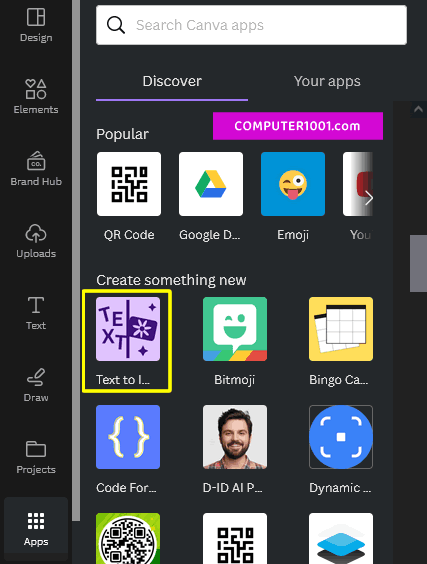Click the apps panel scrollbar thumb
427x564 pixels.
click(418, 263)
